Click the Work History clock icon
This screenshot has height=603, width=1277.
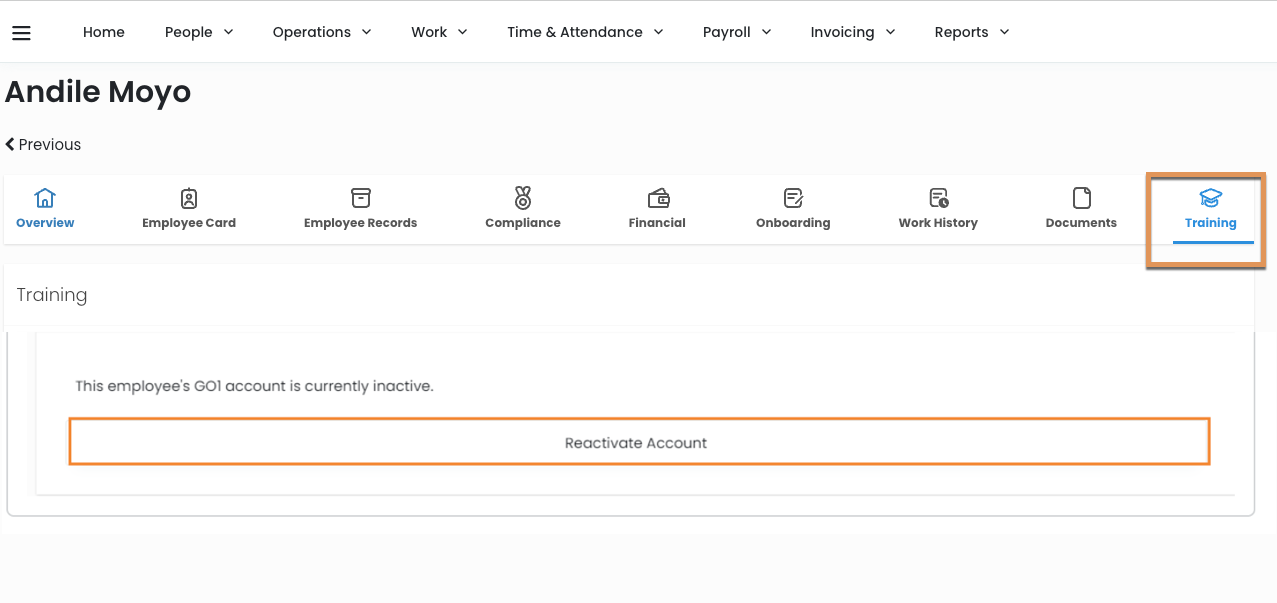938,197
